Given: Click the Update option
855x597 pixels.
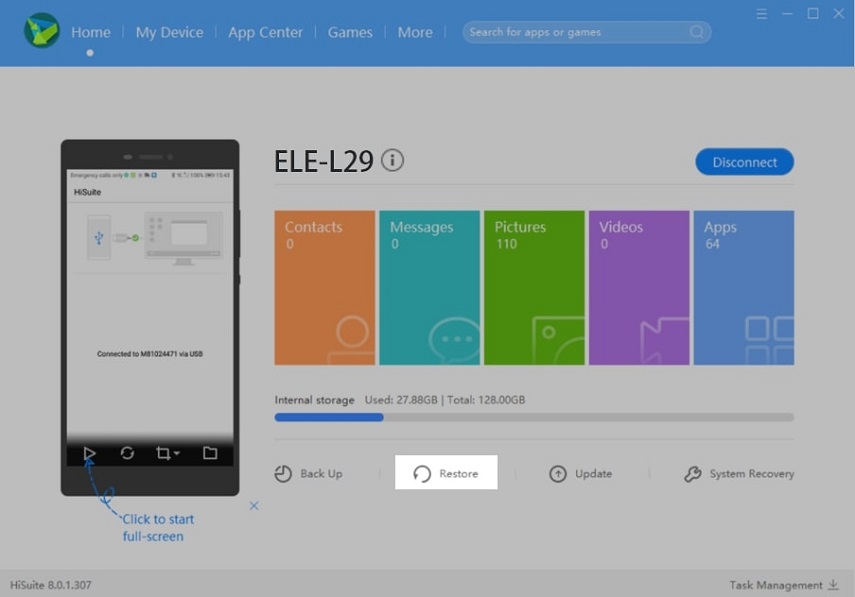Looking at the screenshot, I should click(x=581, y=474).
